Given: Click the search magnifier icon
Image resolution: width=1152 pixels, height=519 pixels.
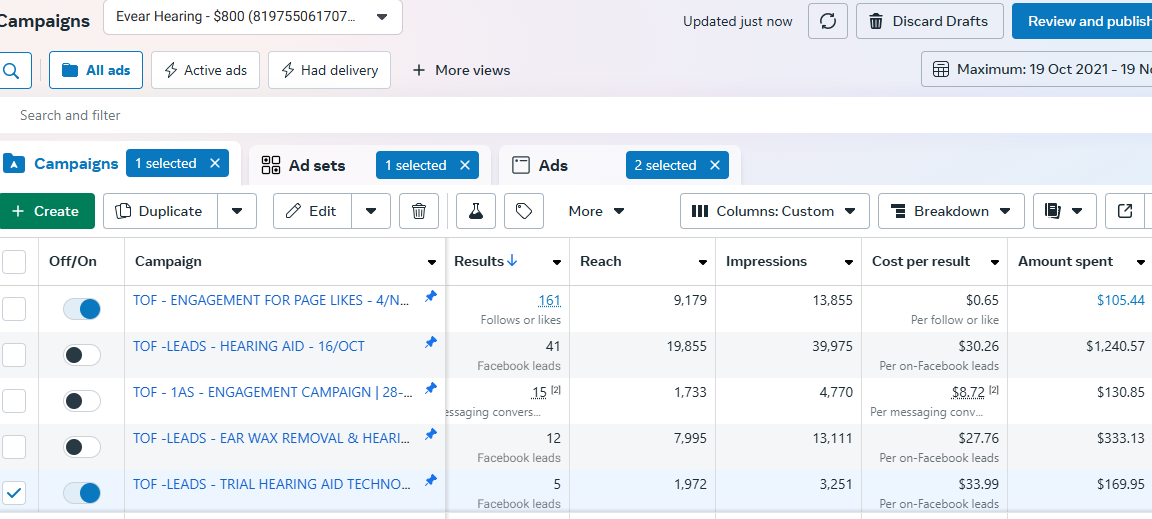Looking at the screenshot, I should pyautogui.click(x=12, y=70).
